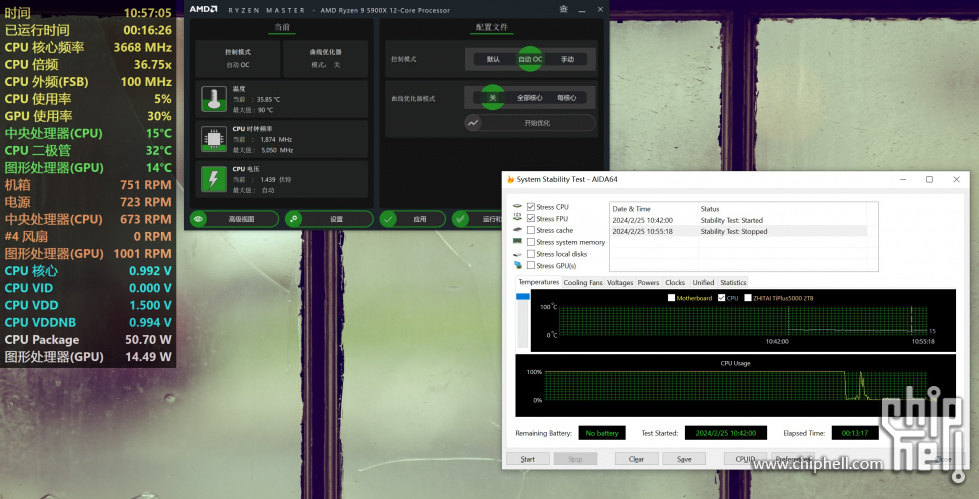Viewport: 979px width, 499px height.
Task: Click the 控制模式 自动 OC summary card
Action: coord(238,59)
